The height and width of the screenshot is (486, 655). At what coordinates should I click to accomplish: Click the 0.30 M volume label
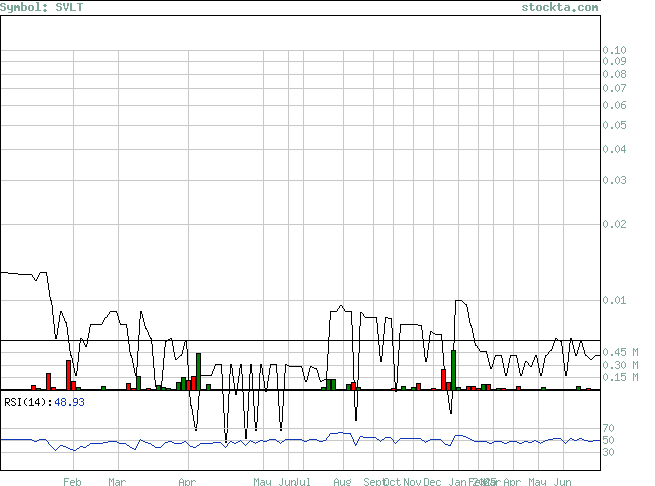point(620,365)
